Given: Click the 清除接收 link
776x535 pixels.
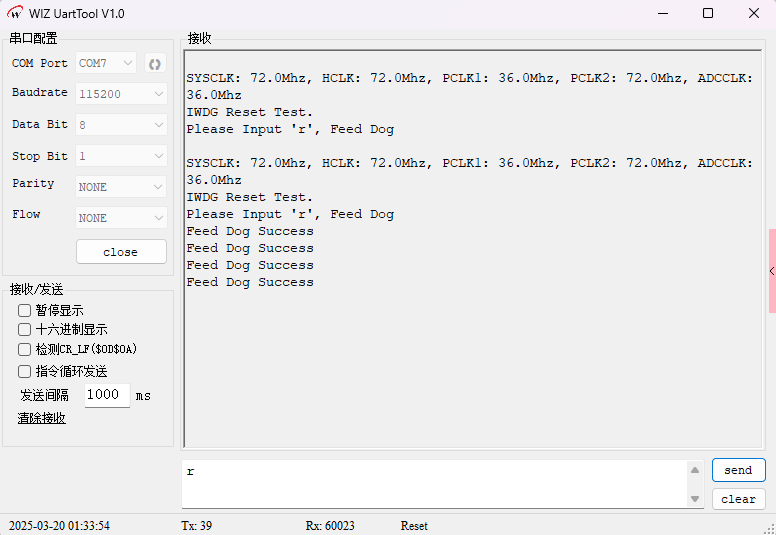Looking at the screenshot, I should click(42, 418).
